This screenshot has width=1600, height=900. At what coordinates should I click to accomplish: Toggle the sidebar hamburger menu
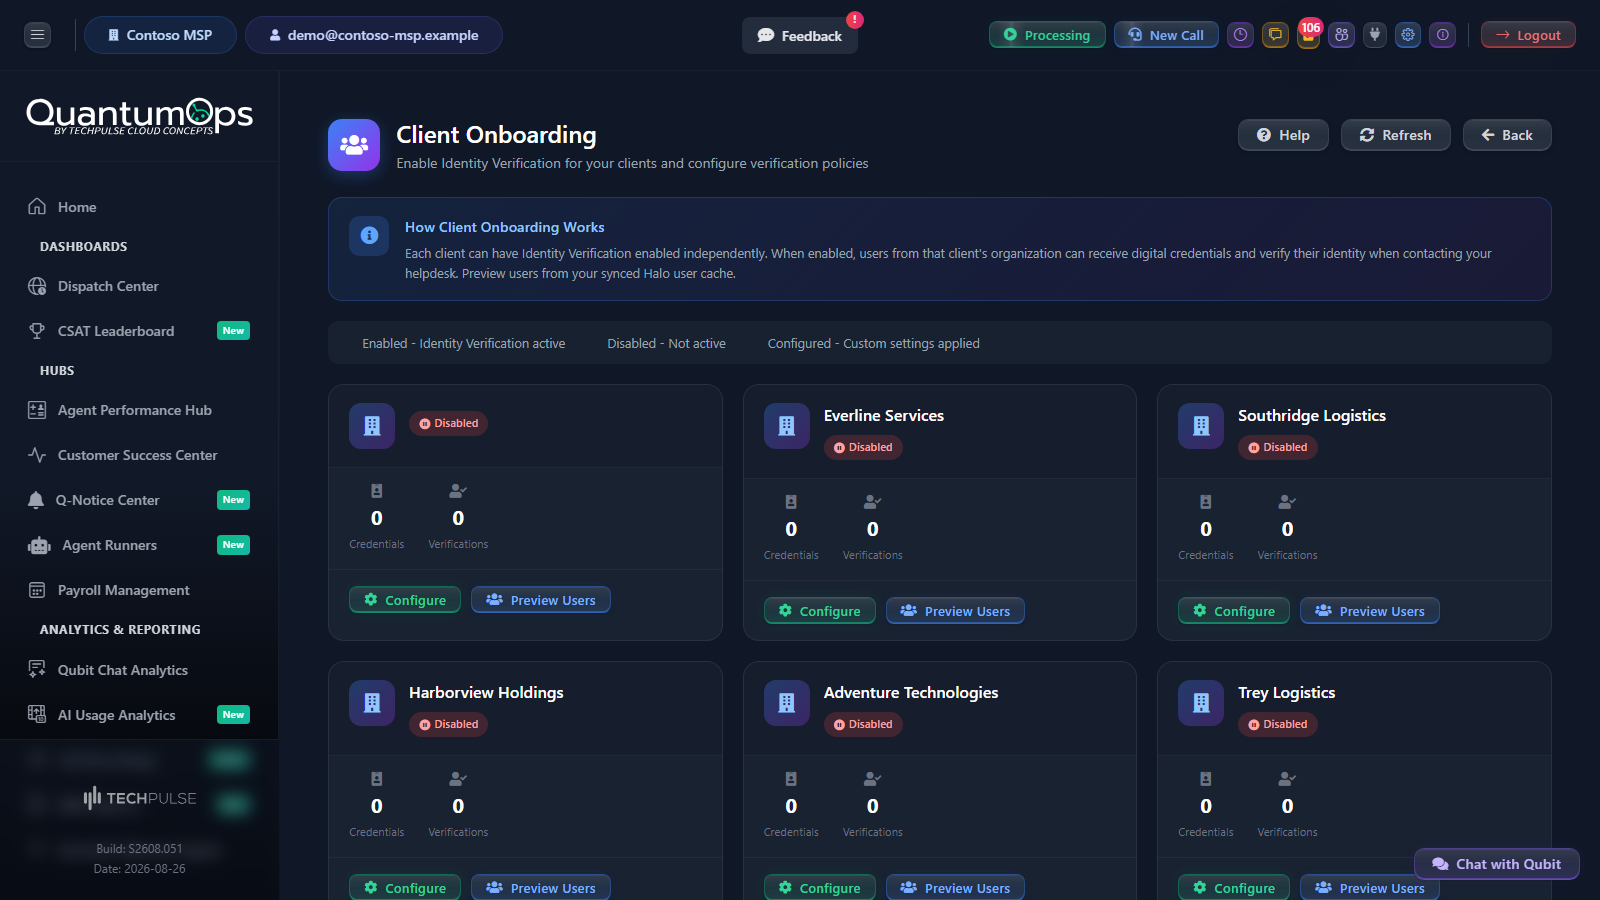pos(37,35)
